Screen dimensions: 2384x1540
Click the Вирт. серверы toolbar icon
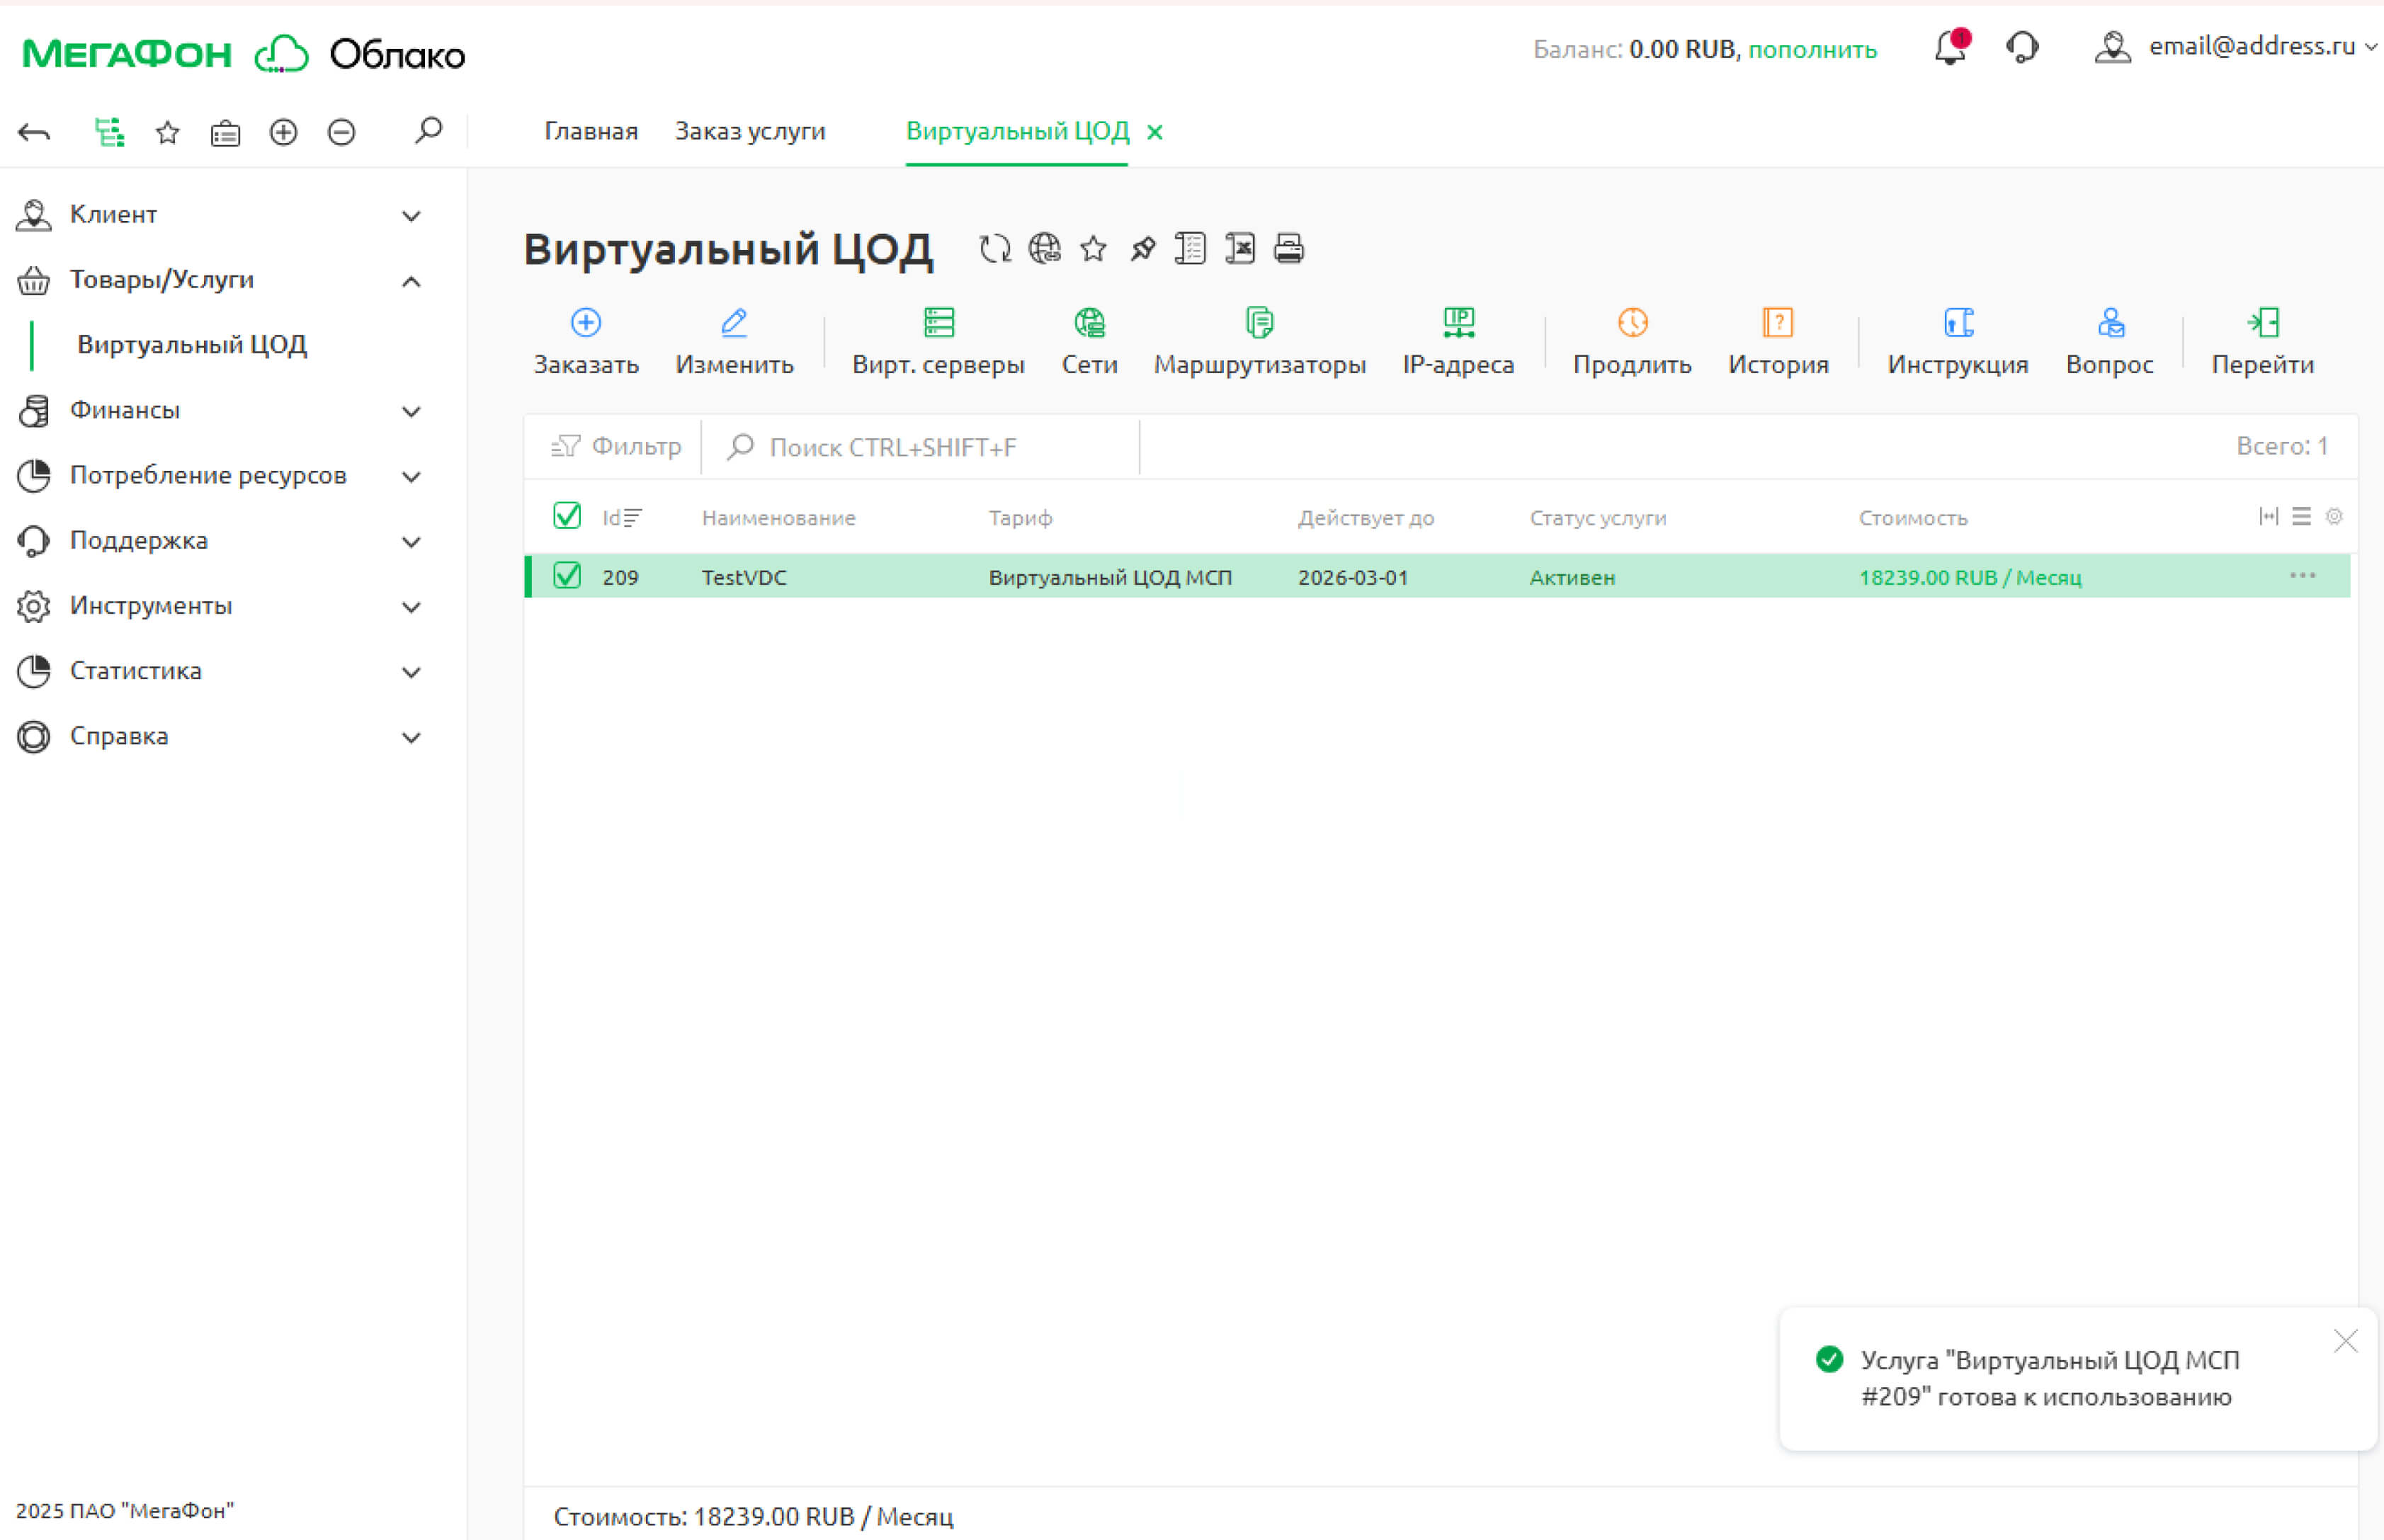938,323
